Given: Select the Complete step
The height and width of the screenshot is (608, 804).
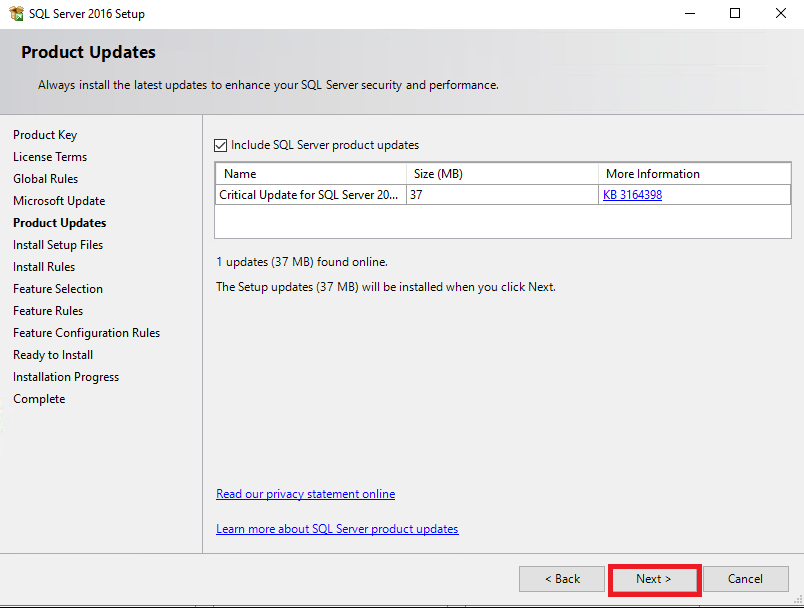Looking at the screenshot, I should pyautogui.click(x=39, y=399).
